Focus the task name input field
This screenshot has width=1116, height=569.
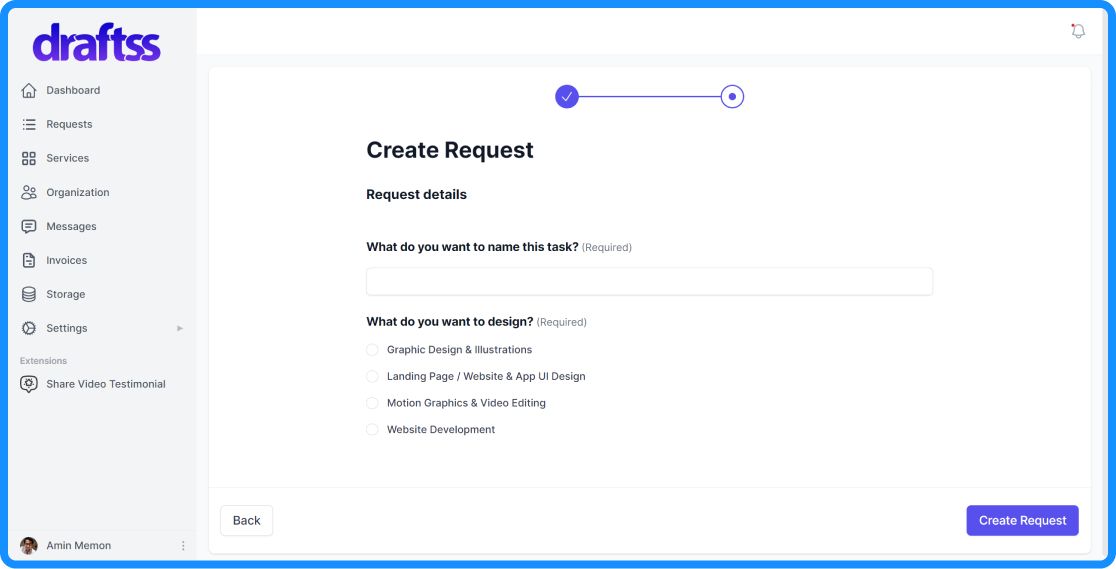point(649,281)
